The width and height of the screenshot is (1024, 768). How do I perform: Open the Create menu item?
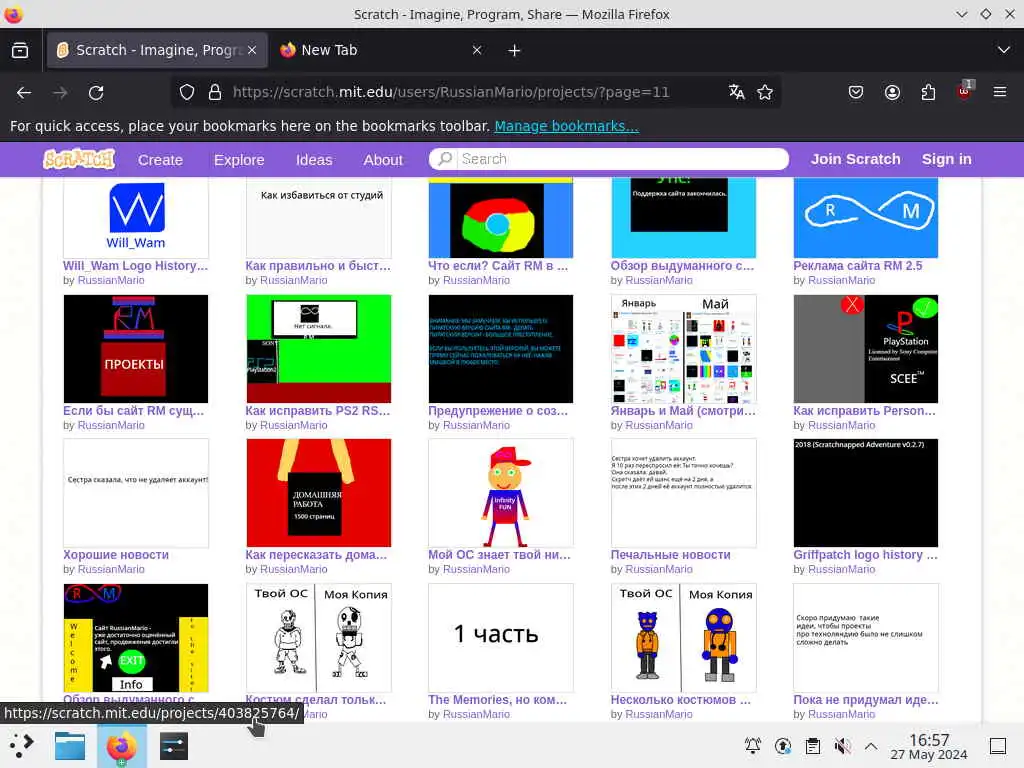tap(160, 160)
